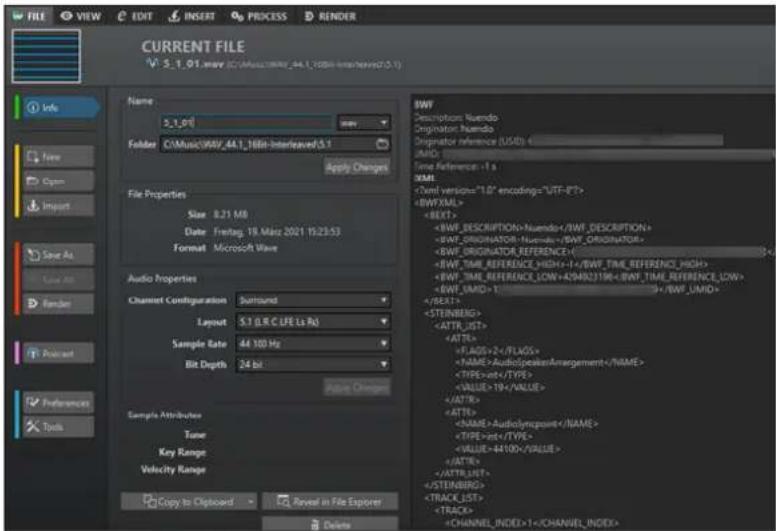Open the FILE tab
The width and height of the screenshot is (776, 531).
[x=29, y=16]
